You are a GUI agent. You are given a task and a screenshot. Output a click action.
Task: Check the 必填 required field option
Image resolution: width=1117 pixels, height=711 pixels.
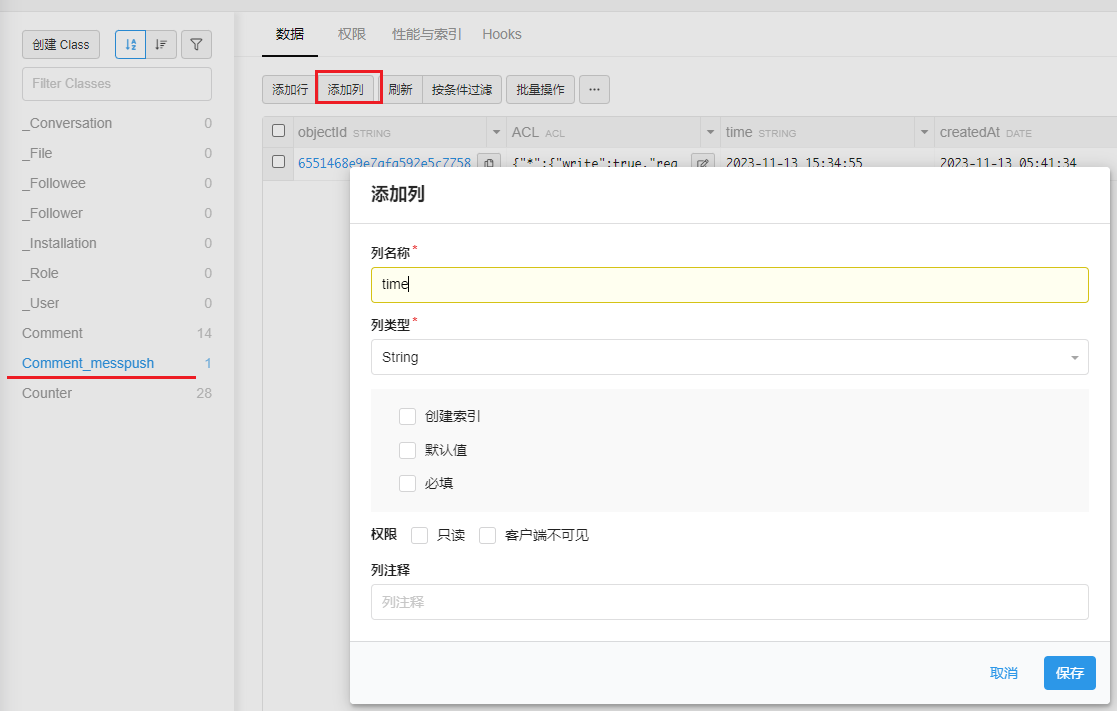pos(408,483)
